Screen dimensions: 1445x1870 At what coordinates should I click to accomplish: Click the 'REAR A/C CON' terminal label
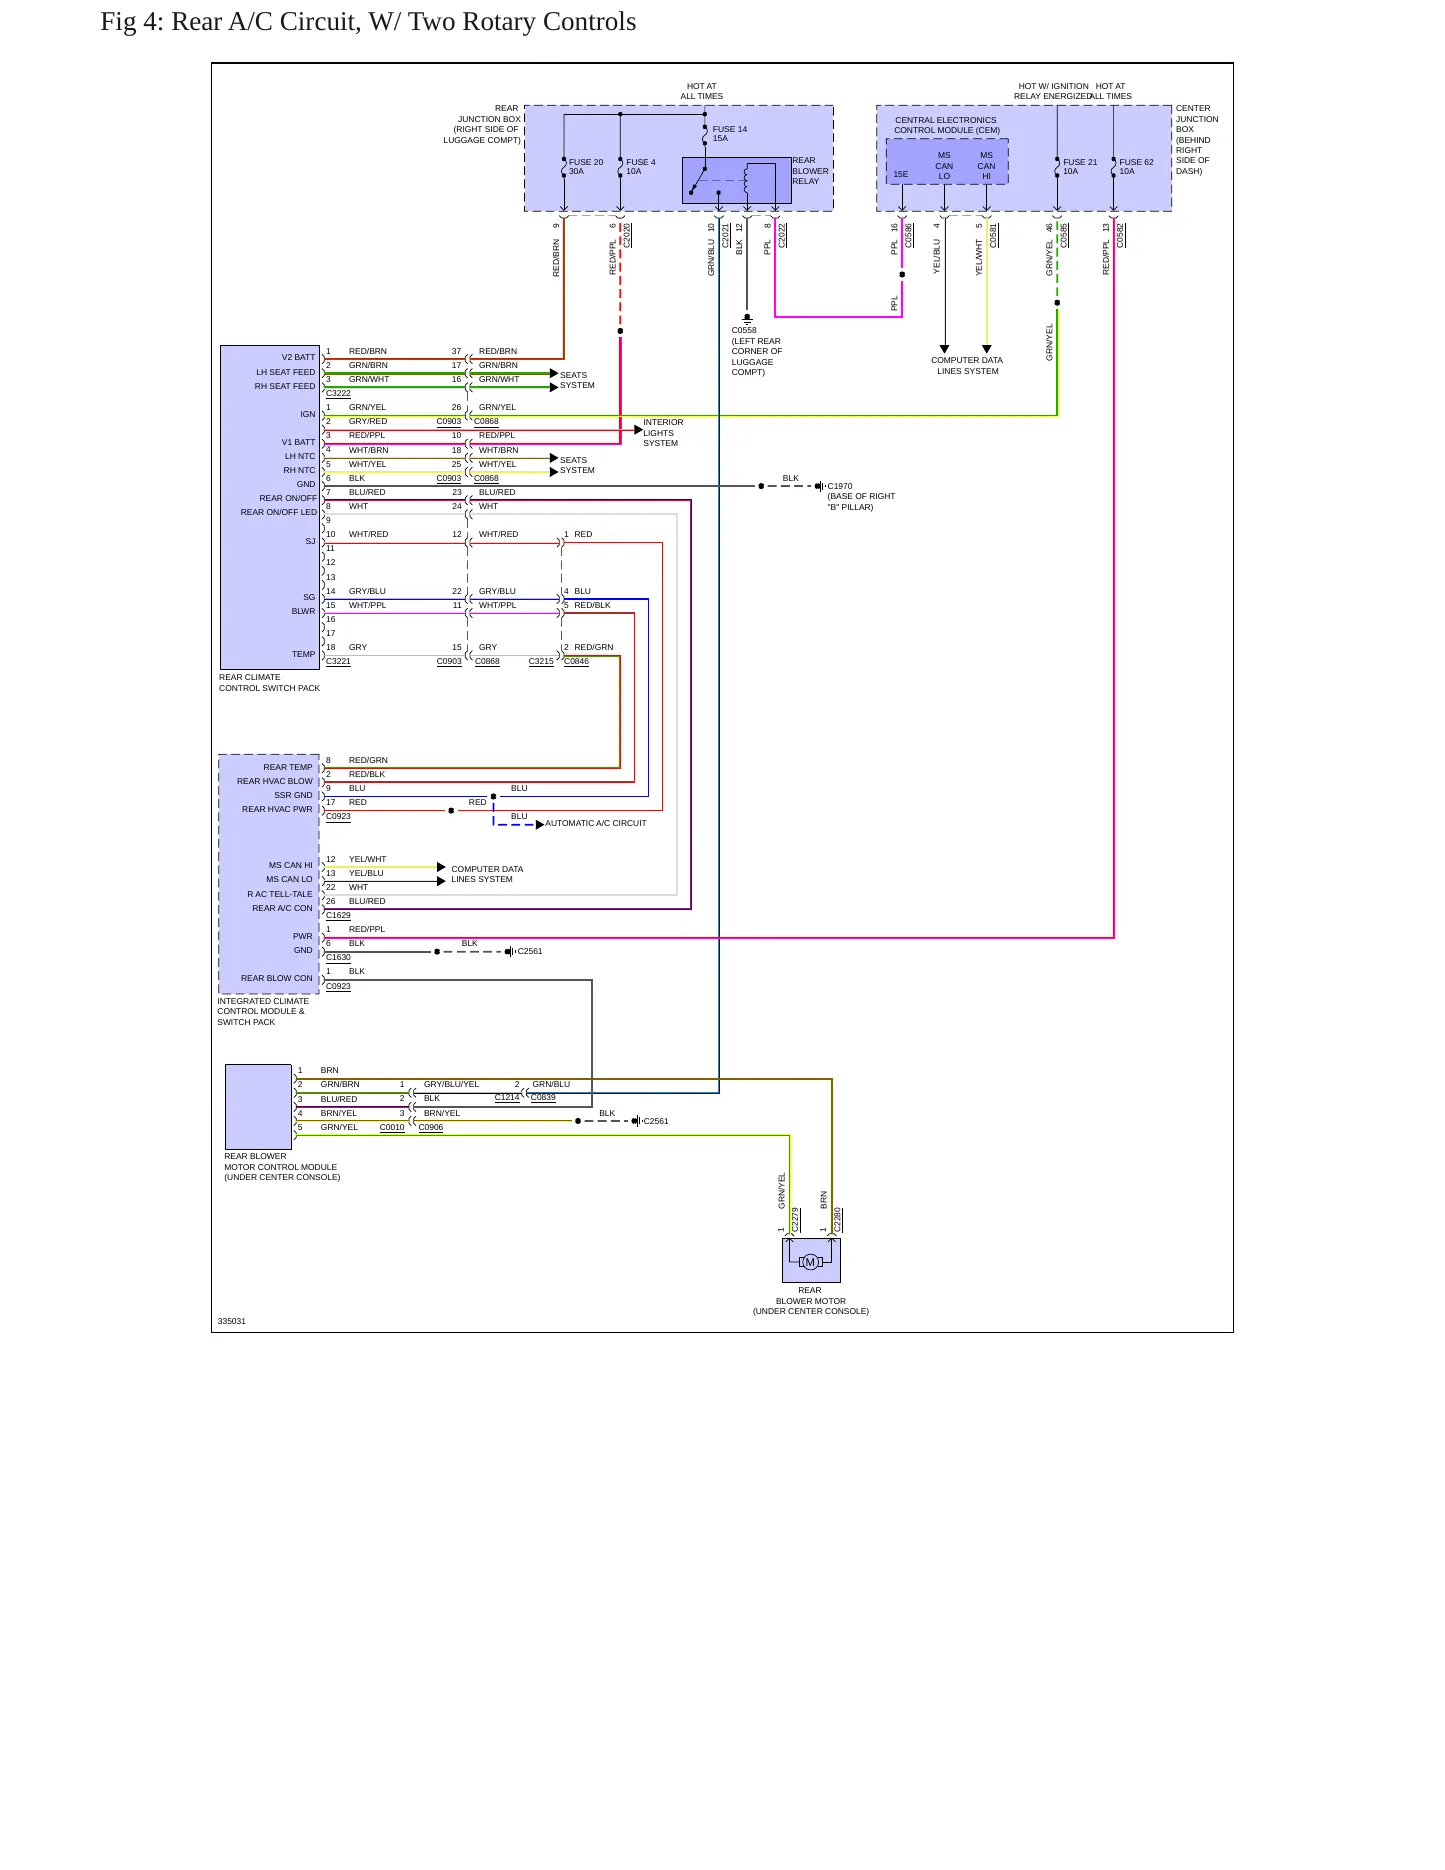click(282, 909)
